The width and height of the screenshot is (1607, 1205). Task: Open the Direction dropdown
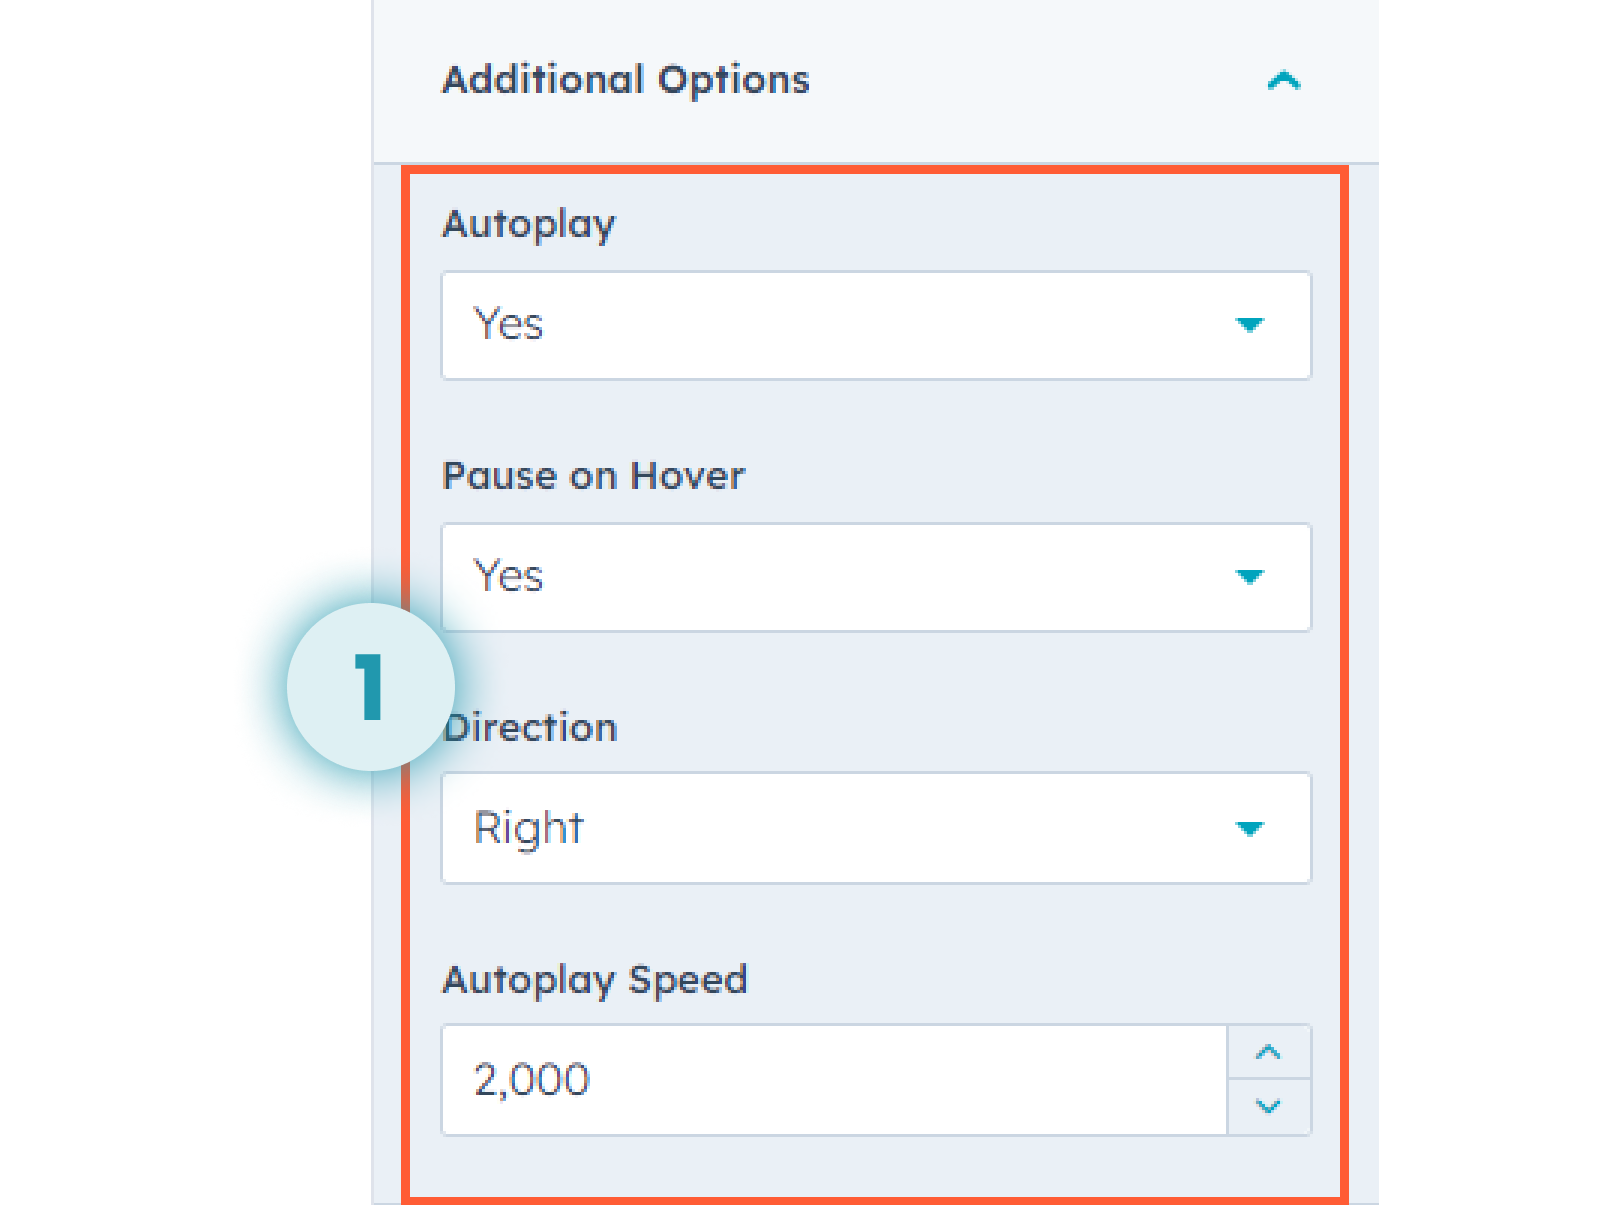coord(876,828)
